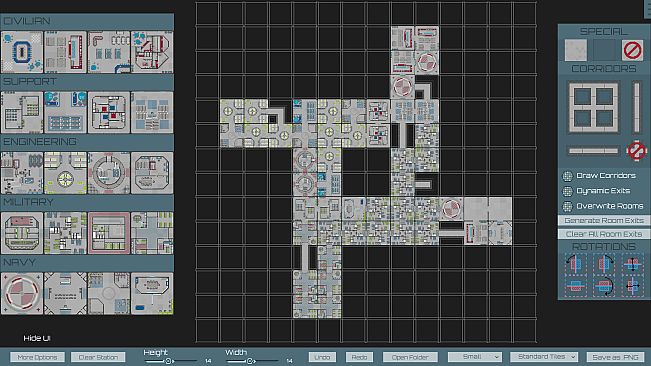This screenshot has width=651, height=366.
Task: Select the horizontal corridor piece
Action: tap(593, 151)
